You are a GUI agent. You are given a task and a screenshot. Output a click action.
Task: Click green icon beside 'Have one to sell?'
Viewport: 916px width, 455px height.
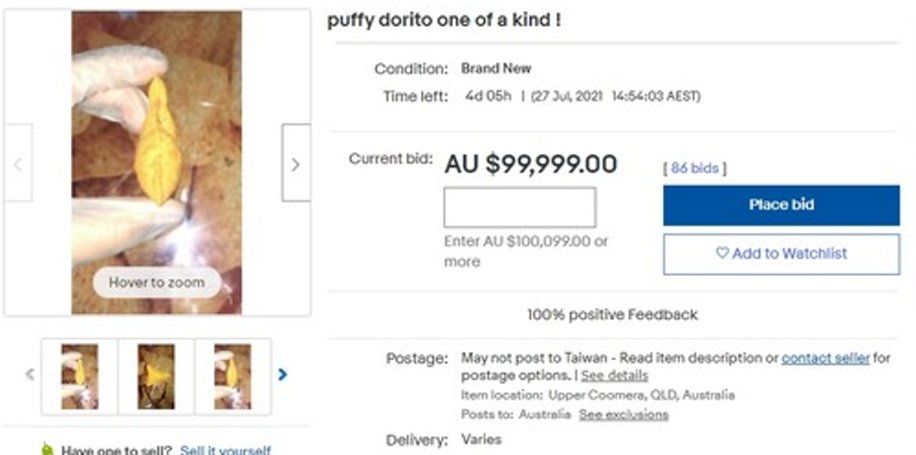tap(46, 450)
